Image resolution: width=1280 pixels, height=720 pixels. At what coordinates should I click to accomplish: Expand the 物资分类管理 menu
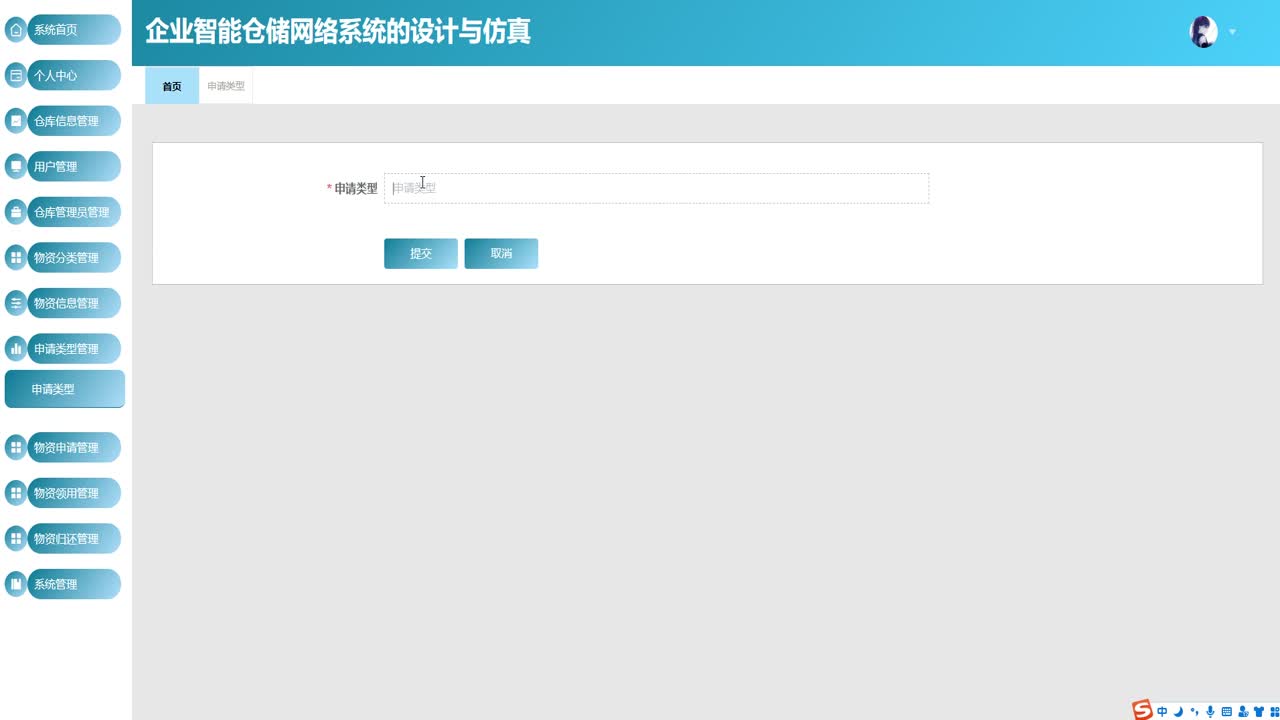(x=74, y=258)
